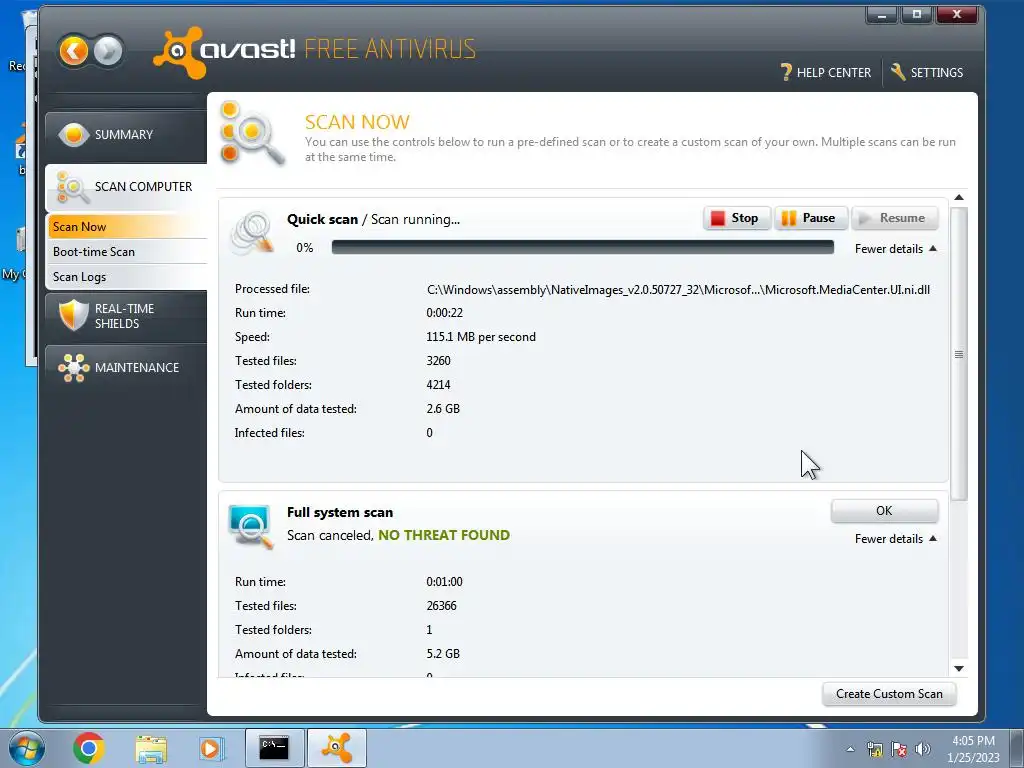This screenshot has width=1024, height=768.
Task: Click the Real-Time Shields shield icon
Action: tap(73, 315)
